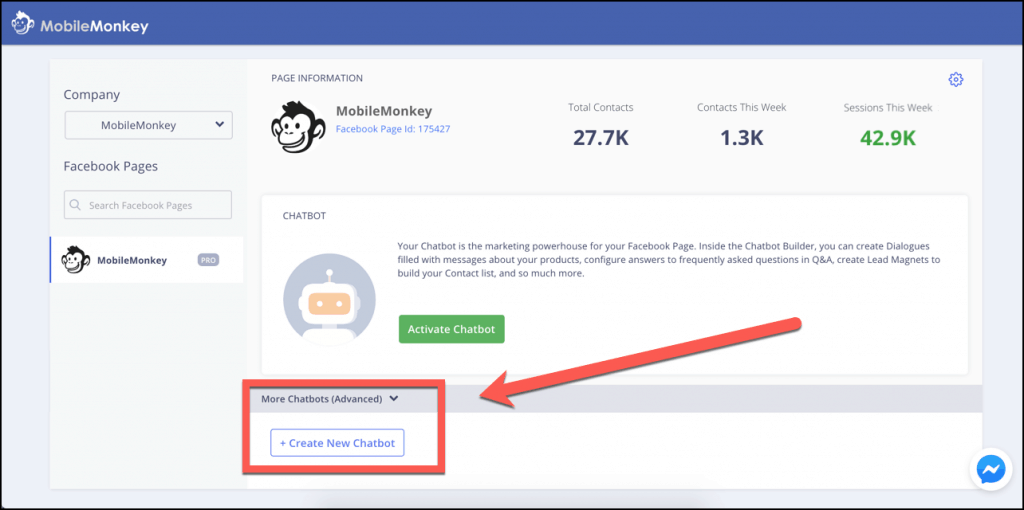Image resolution: width=1024 pixels, height=510 pixels.
Task: Collapse the More Chatbots (Advanced) section
Action: coord(330,399)
